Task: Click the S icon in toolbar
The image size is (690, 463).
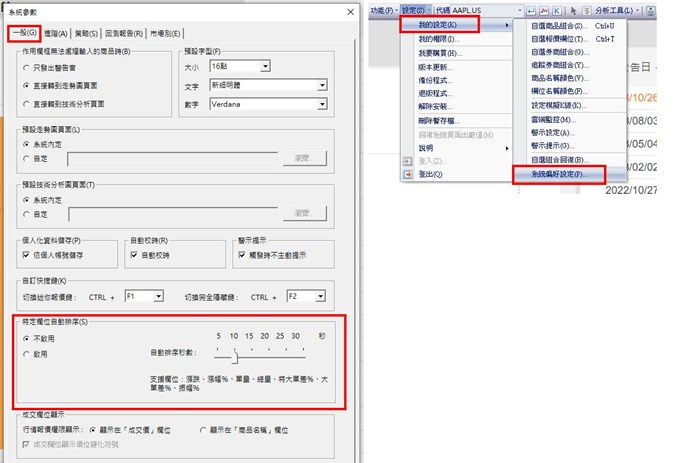Action: pos(587,11)
